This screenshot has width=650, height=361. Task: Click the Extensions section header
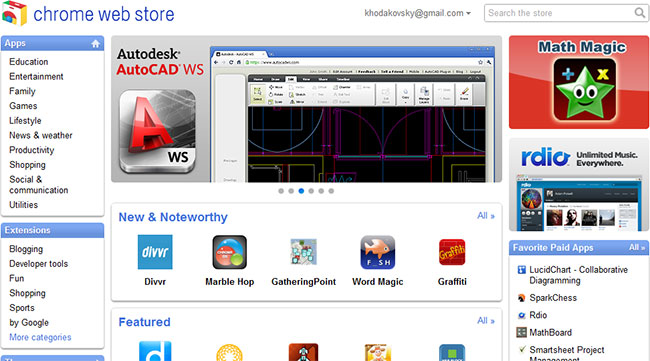coord(52,230)
